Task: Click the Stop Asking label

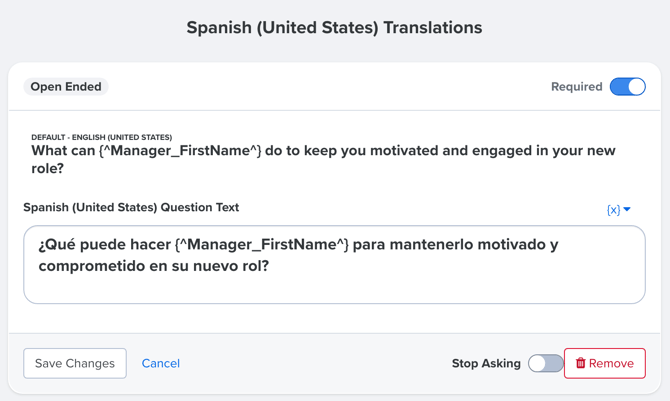Action: 486,363
